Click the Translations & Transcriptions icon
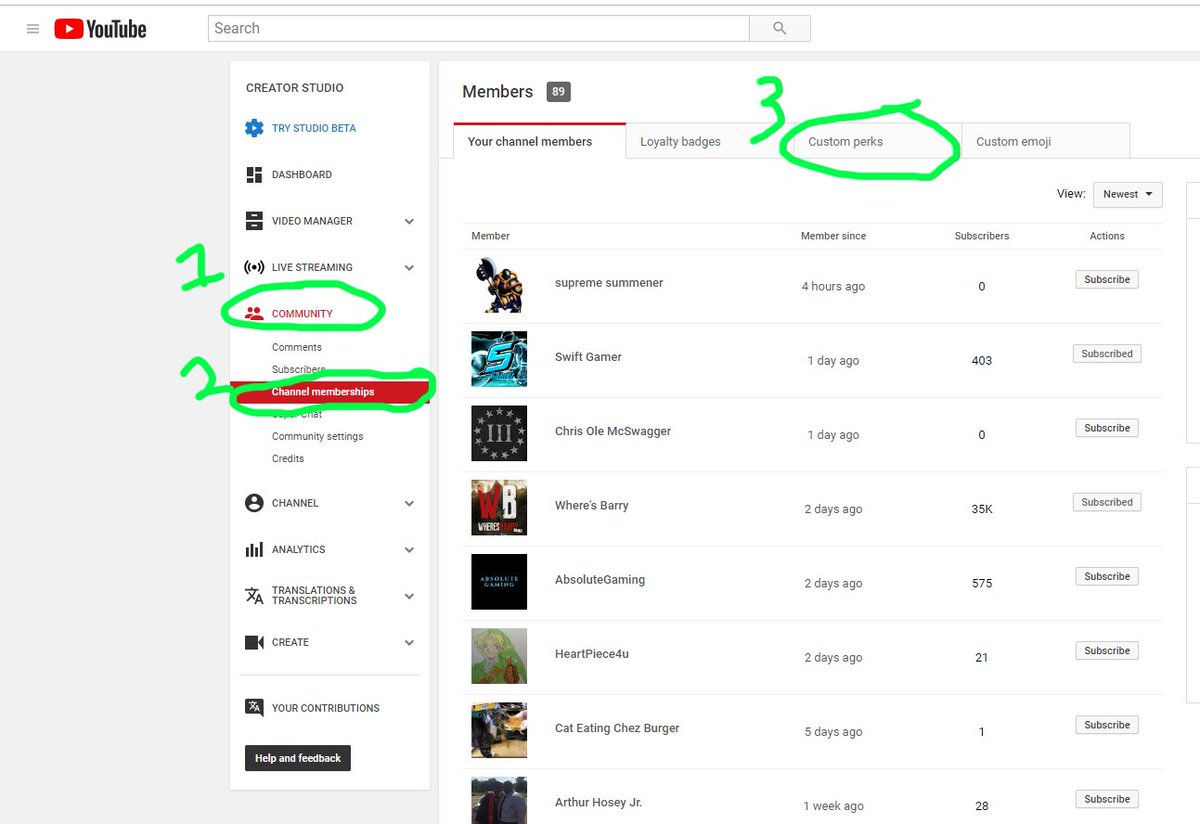 pos(254,595)
